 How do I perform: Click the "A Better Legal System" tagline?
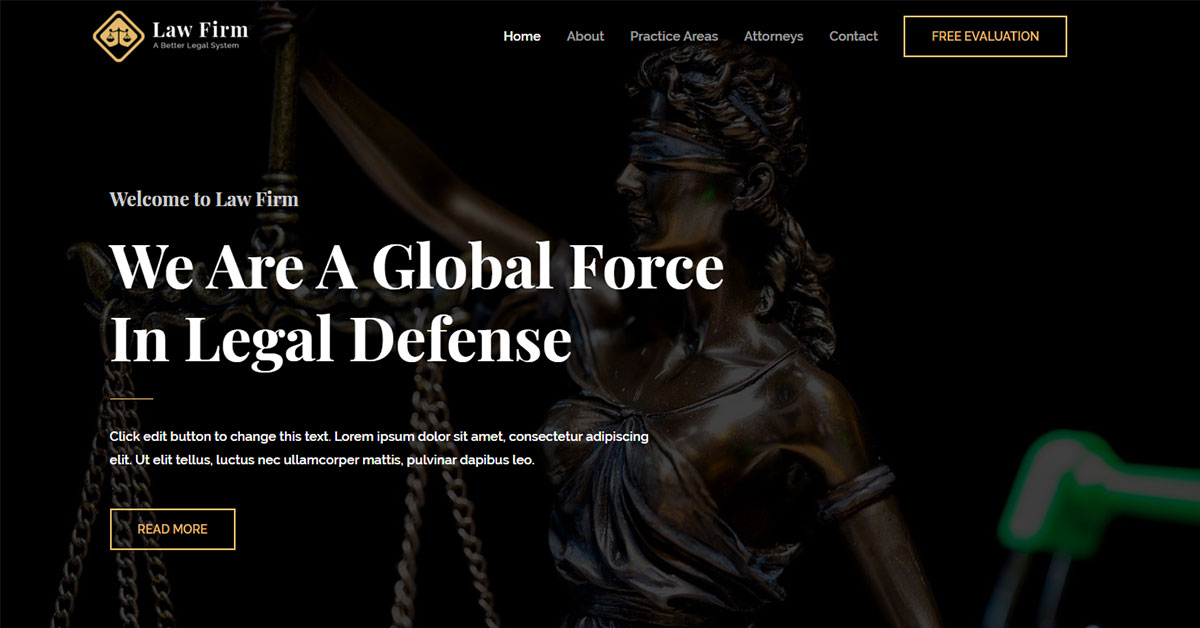[x=196, y=46]
